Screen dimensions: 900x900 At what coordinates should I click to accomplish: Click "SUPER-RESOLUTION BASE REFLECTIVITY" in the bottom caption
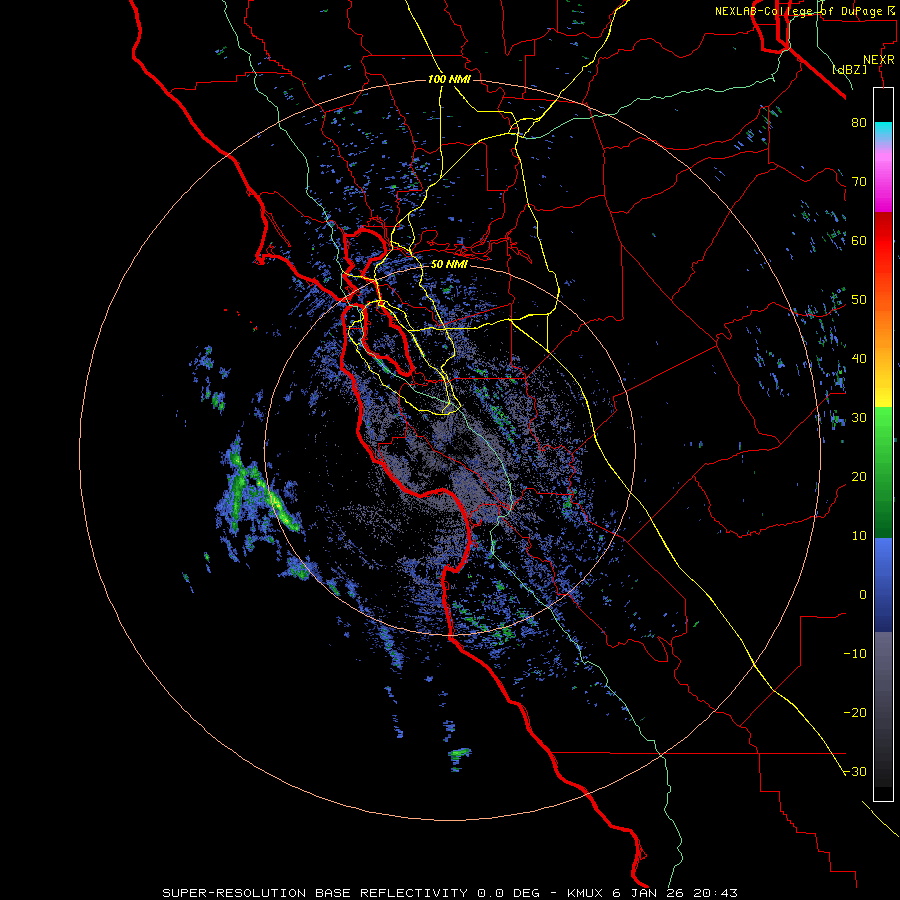(315, 893)
